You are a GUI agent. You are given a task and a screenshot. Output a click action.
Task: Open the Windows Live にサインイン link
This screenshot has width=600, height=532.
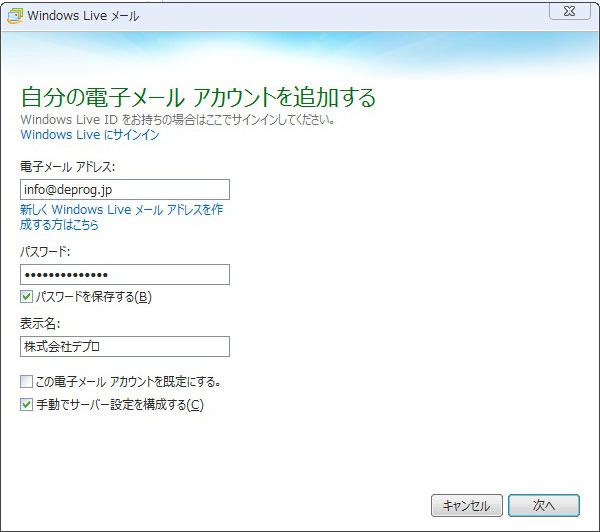90,135
